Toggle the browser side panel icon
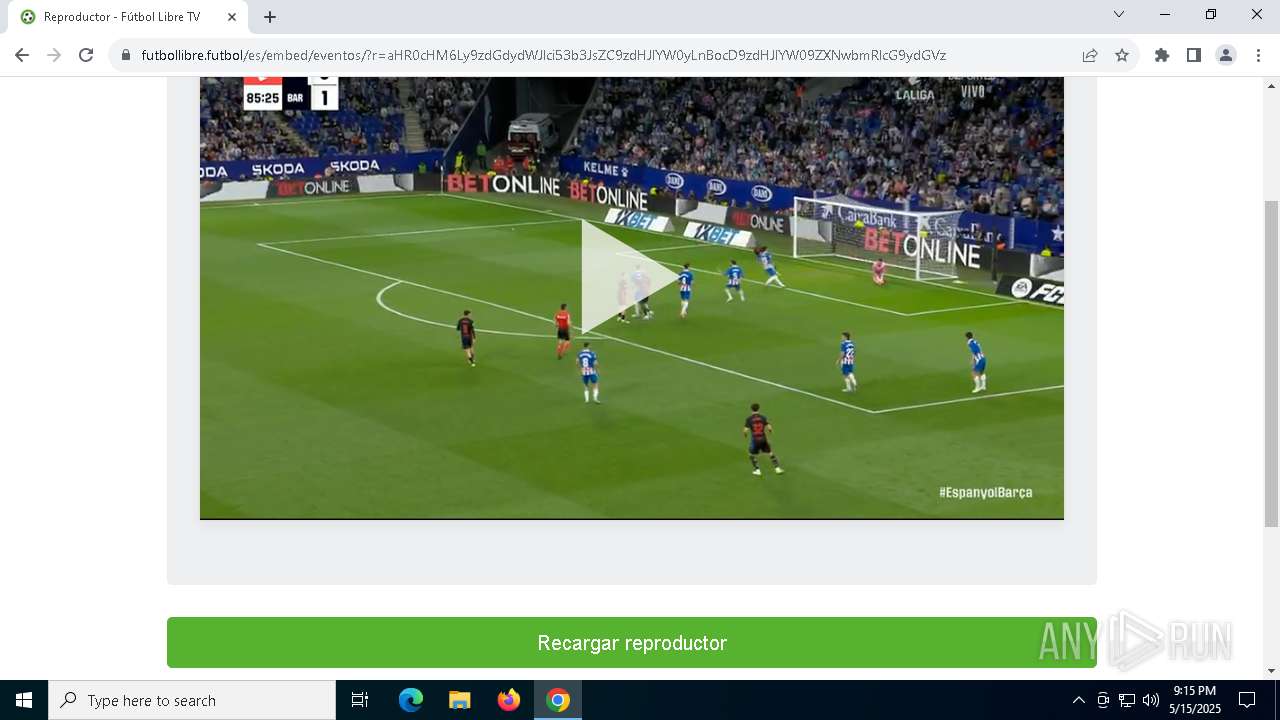1280x720 pixels. pos(1194,55)
